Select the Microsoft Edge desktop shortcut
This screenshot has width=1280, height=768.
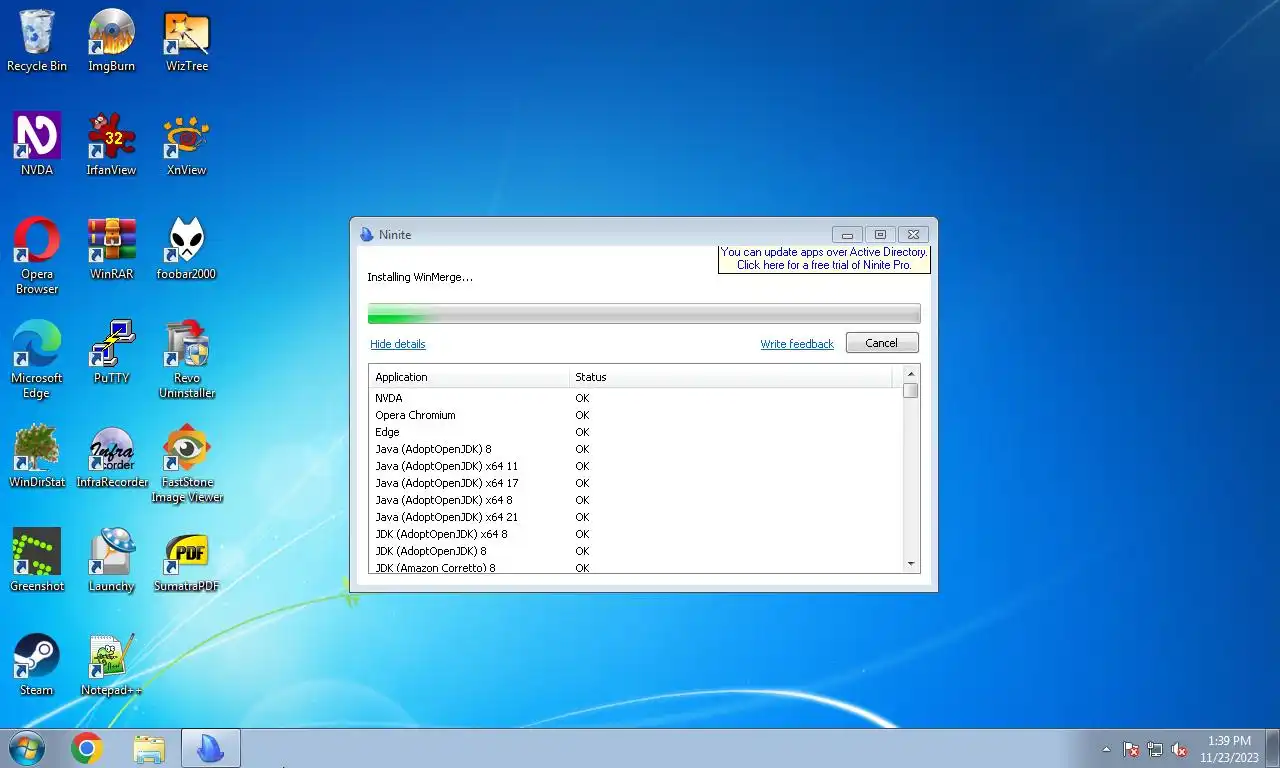tap(37, 360)
